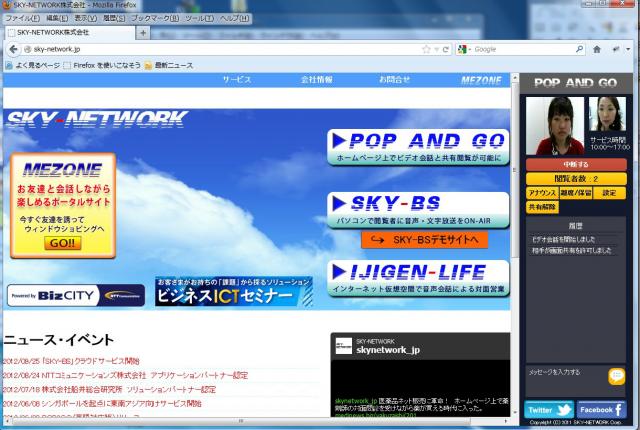Click the search magnifier in the Google box
This screenshot has width=640, height=430.
click(x=579, y=49)
